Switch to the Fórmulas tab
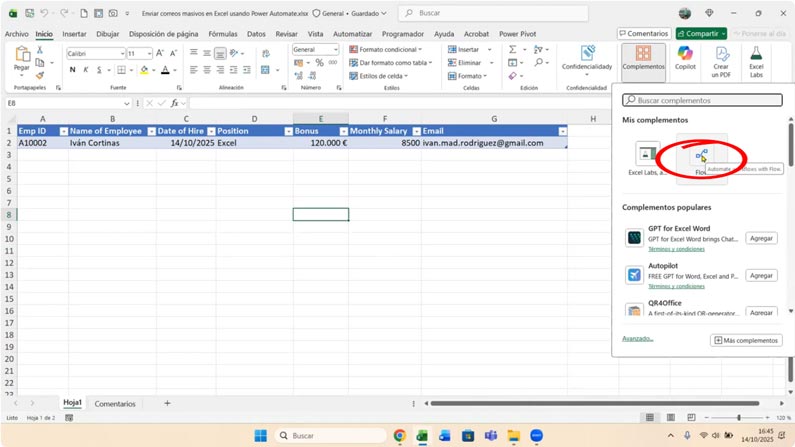The height and width of the screenshot is (447, 795). click(223, 34)
